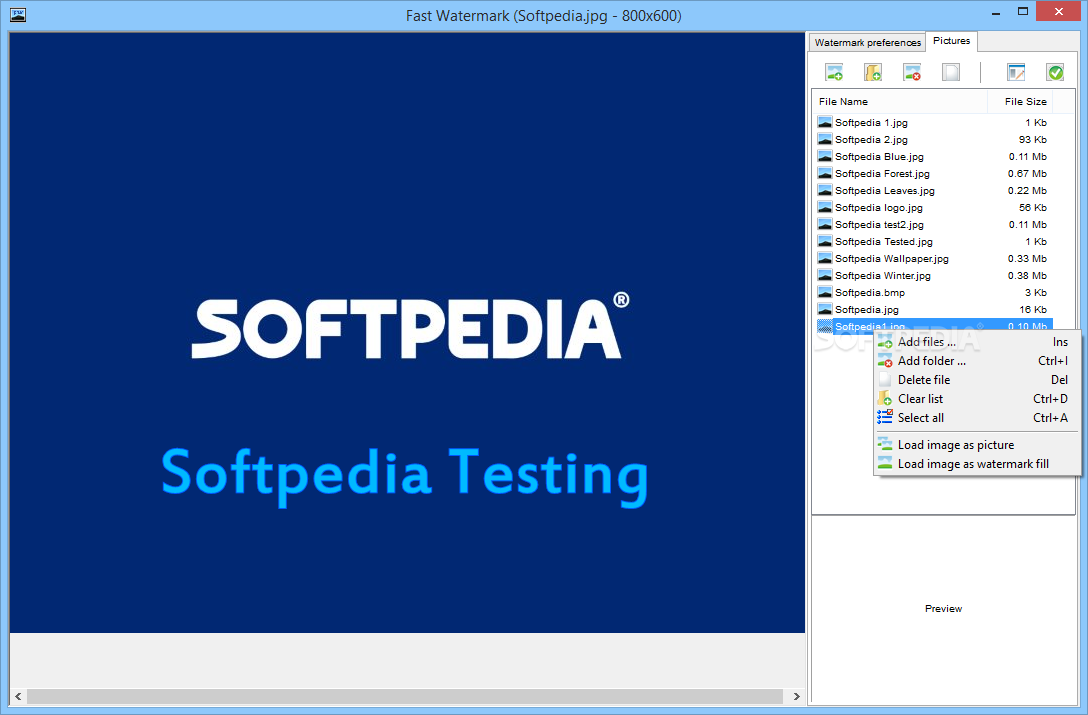Screen dimensions: 1088x715
Task: Select the Softpedia.jpg file name
Action: pos(867,310)
